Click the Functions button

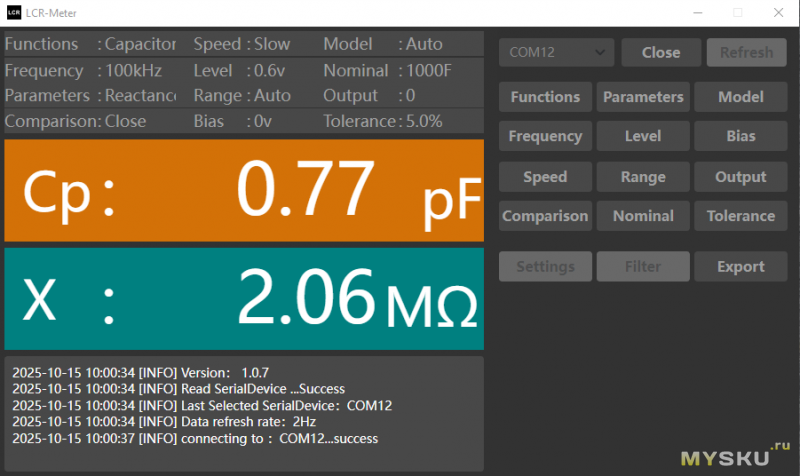point(545,97)
